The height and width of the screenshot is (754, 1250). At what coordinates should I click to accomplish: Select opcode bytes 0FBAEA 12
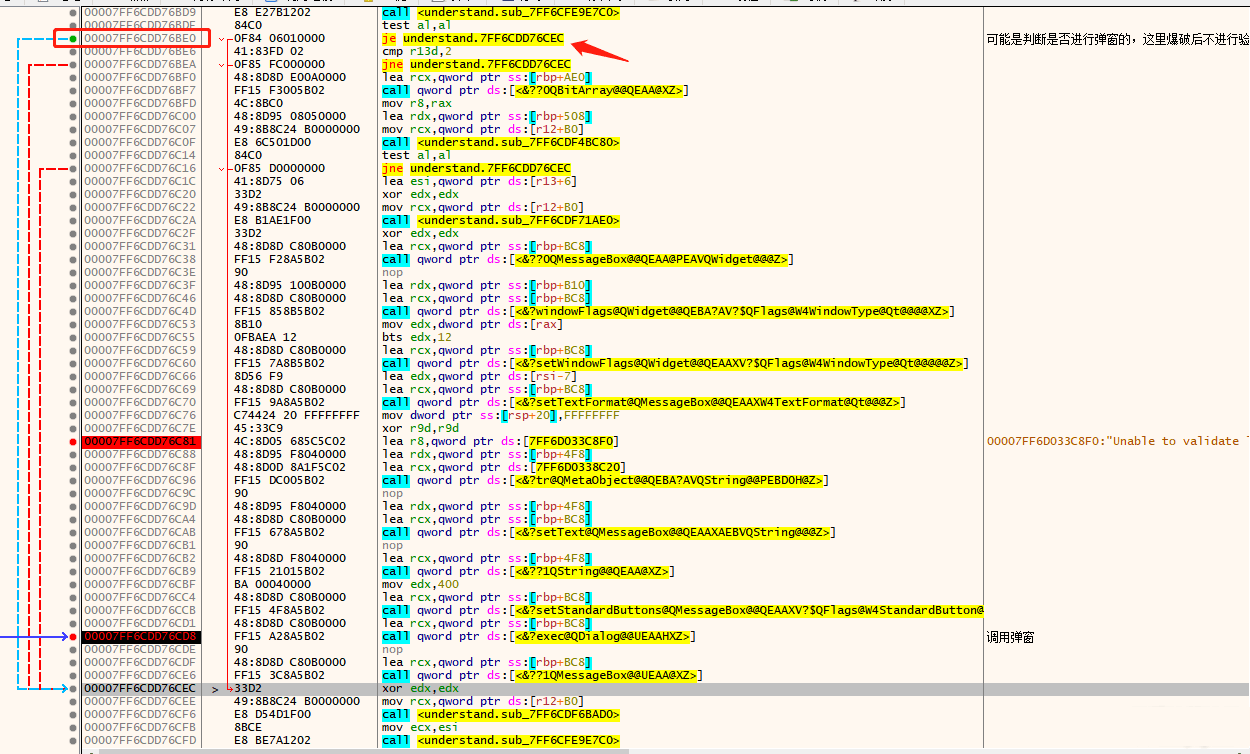pos(265,337)
